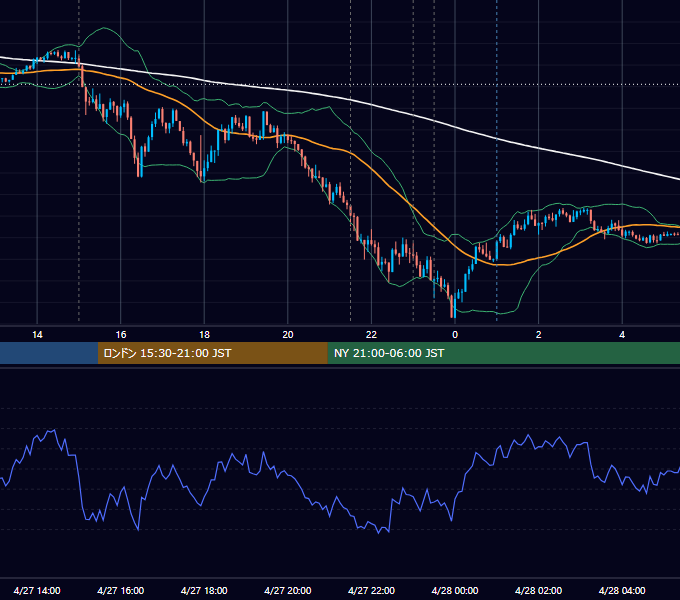
Task: Click the 22 hour label on the price chart axis
Action: 371,335
